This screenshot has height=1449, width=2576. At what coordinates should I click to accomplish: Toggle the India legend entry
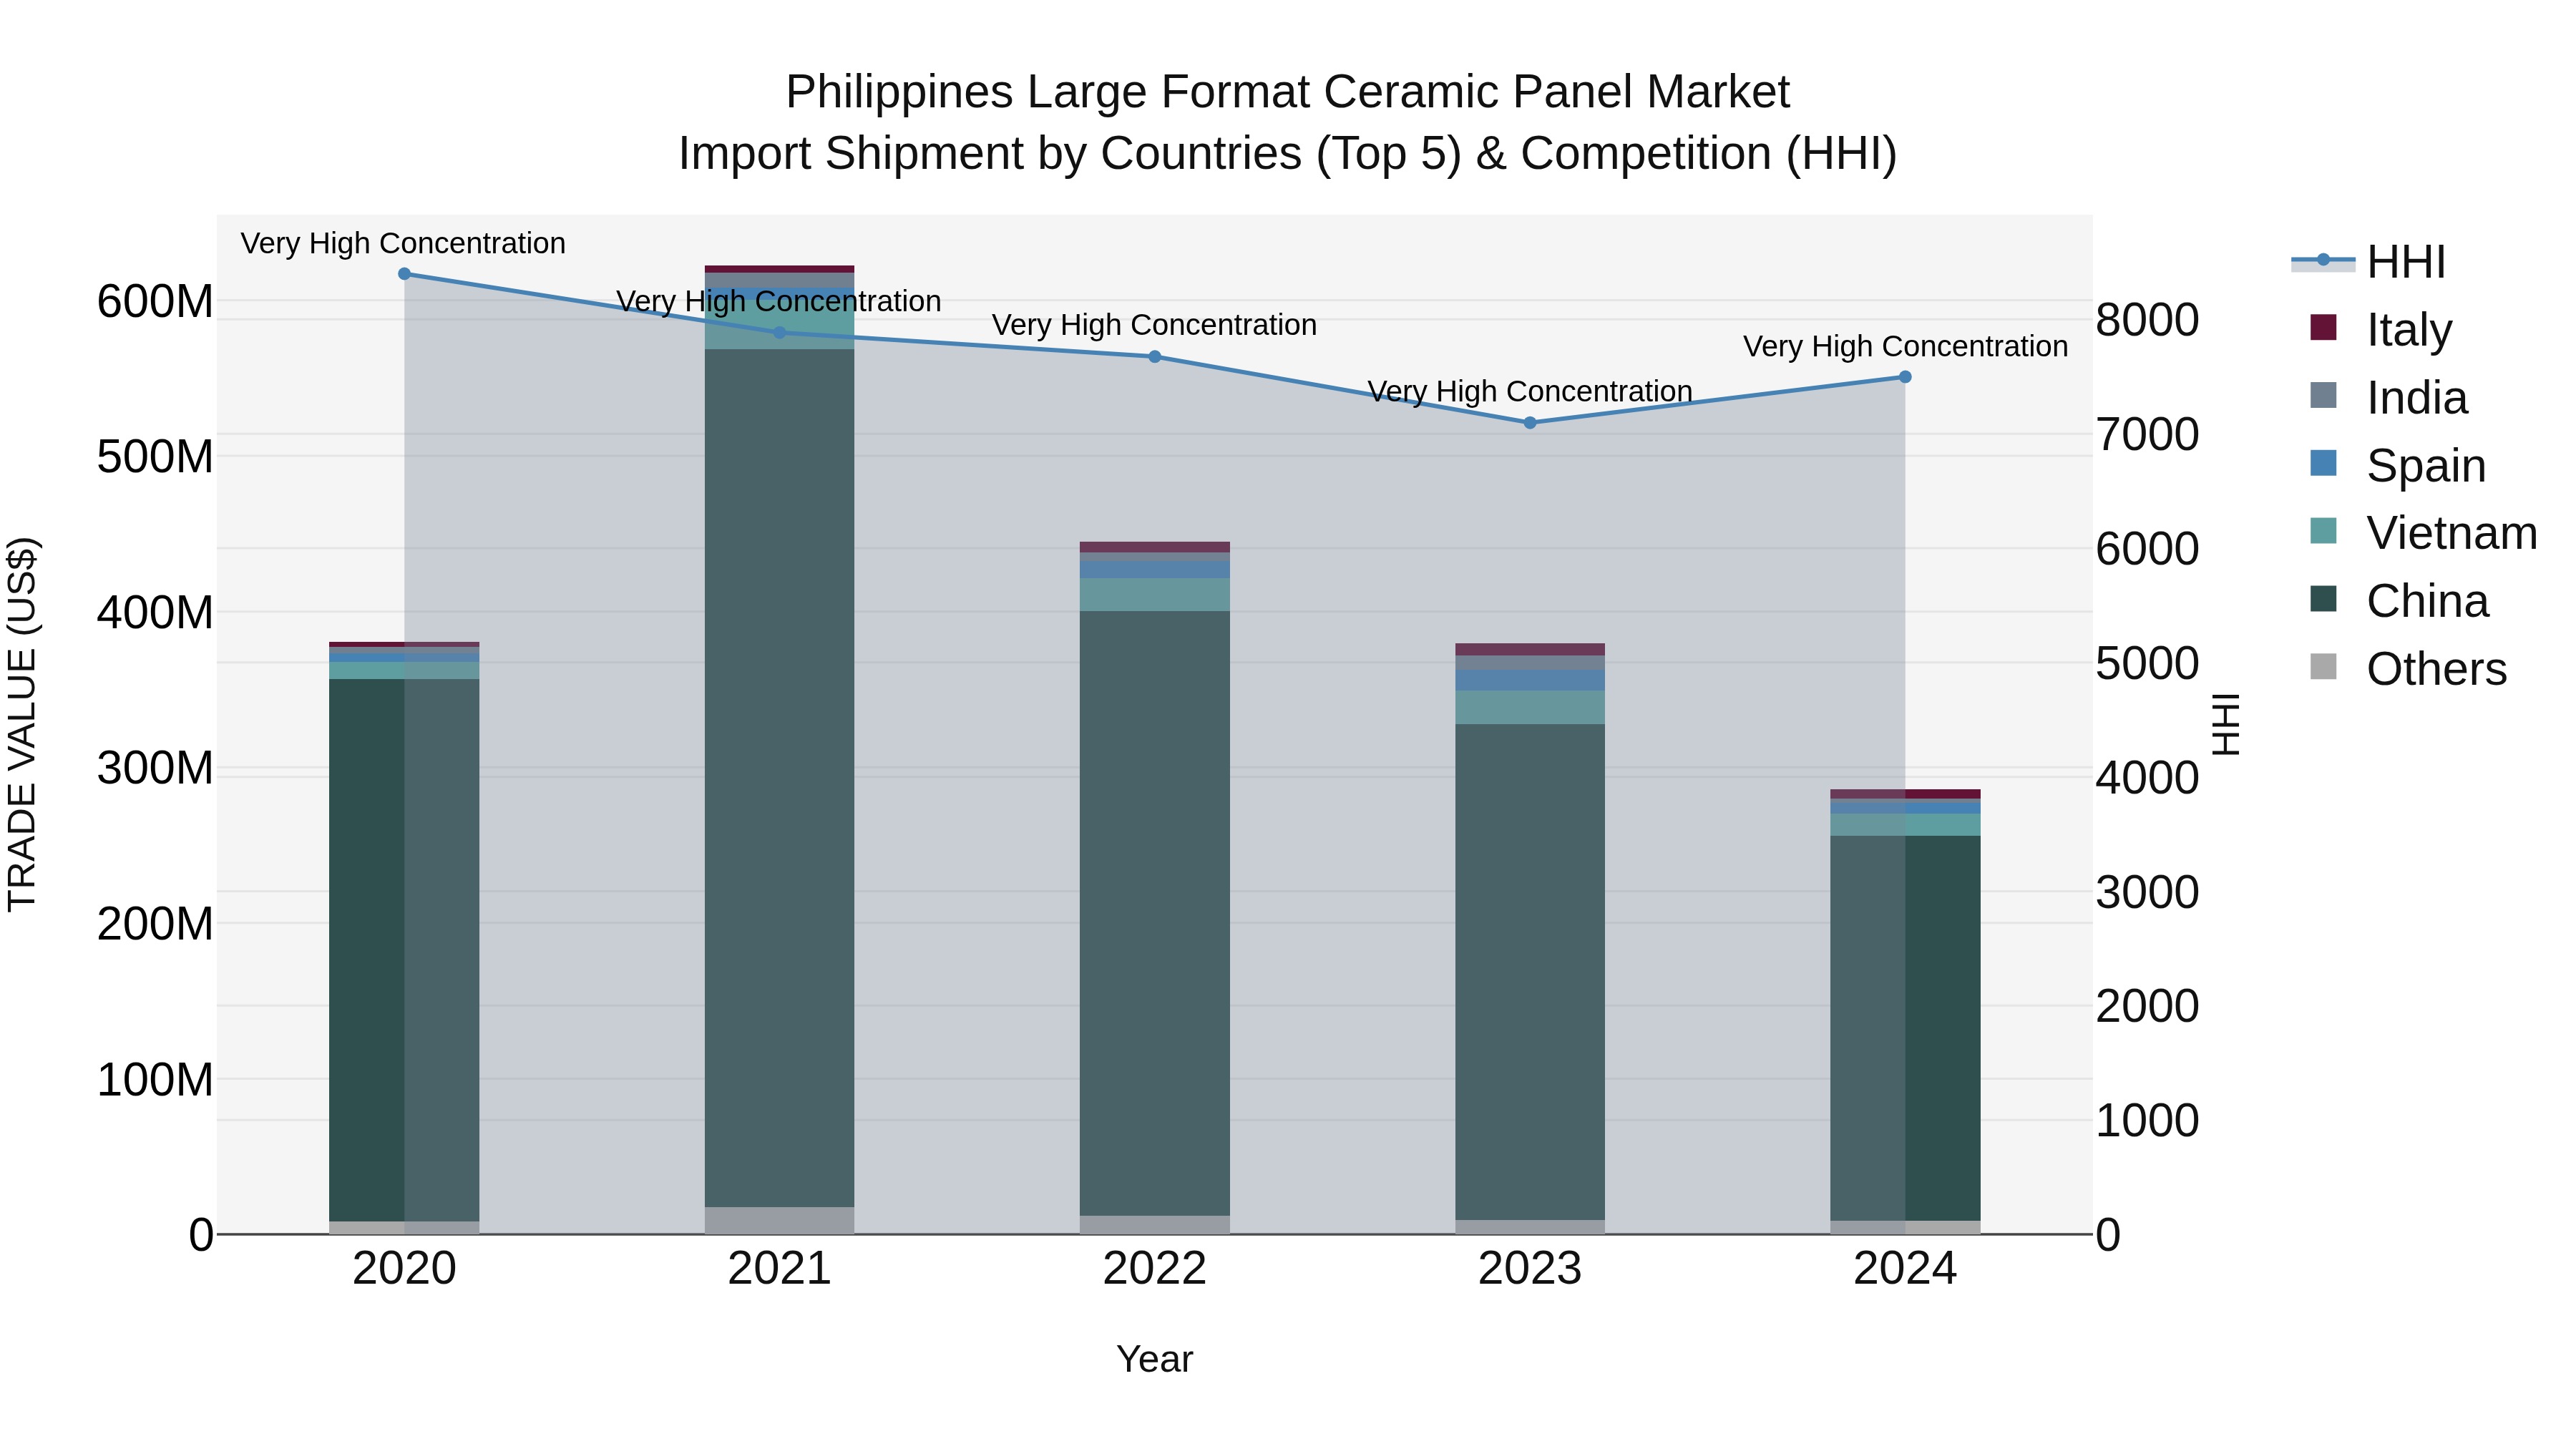point(2388,397)
